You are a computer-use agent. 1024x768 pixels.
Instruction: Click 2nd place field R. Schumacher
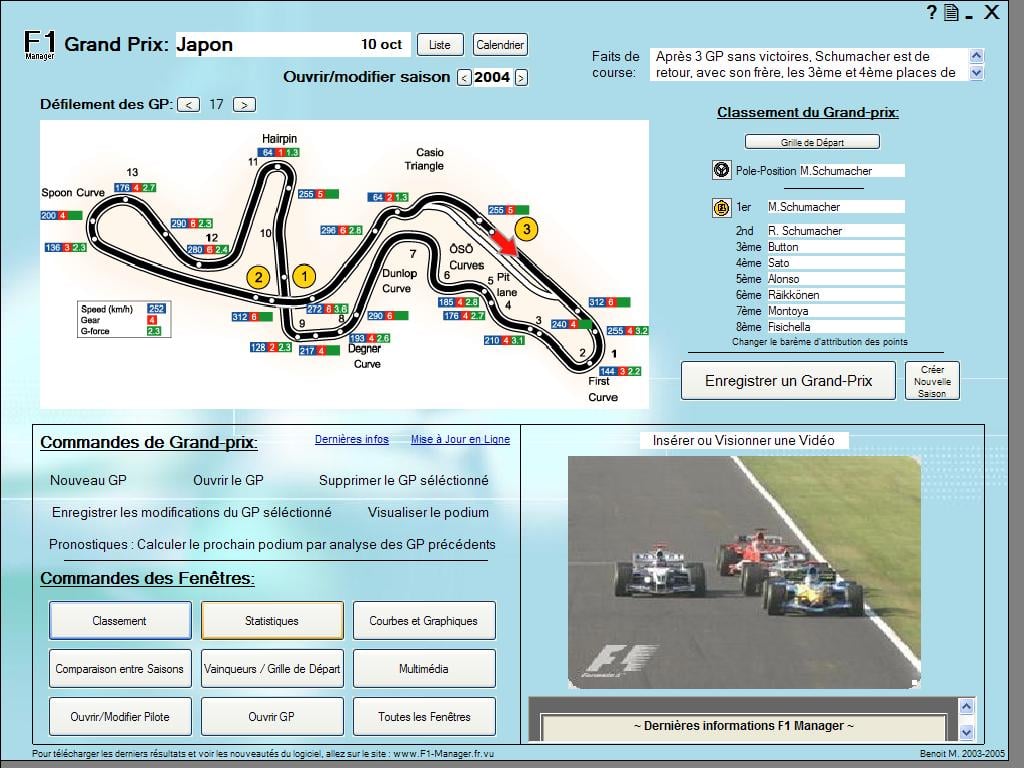pyautogui.click(x=835, y=231)
